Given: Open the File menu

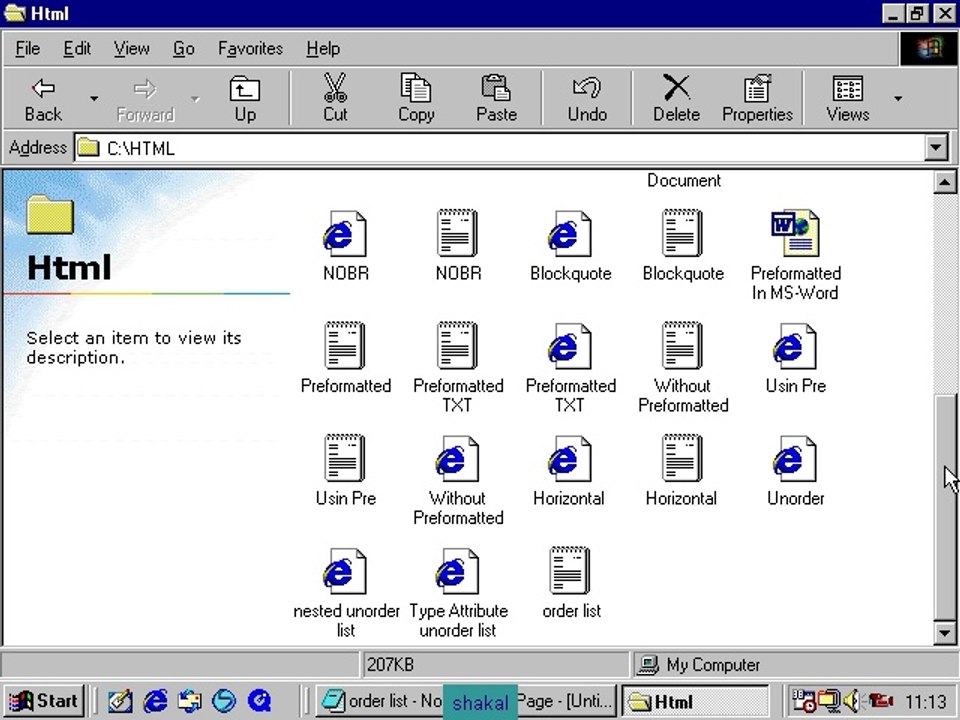Looking at the screenshot, I should click(x=27, y=48).
